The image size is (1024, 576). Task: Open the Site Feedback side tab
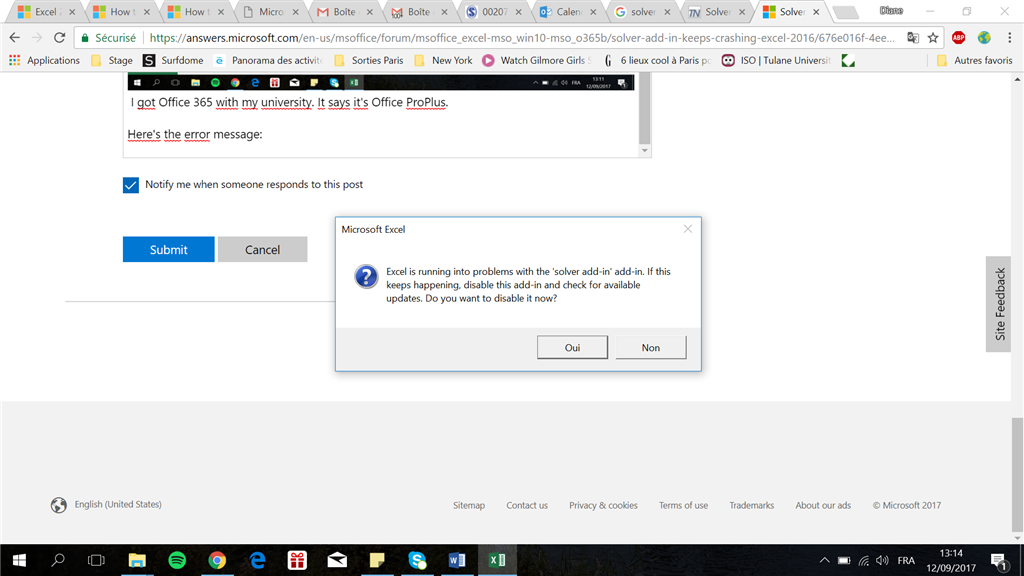999,304
